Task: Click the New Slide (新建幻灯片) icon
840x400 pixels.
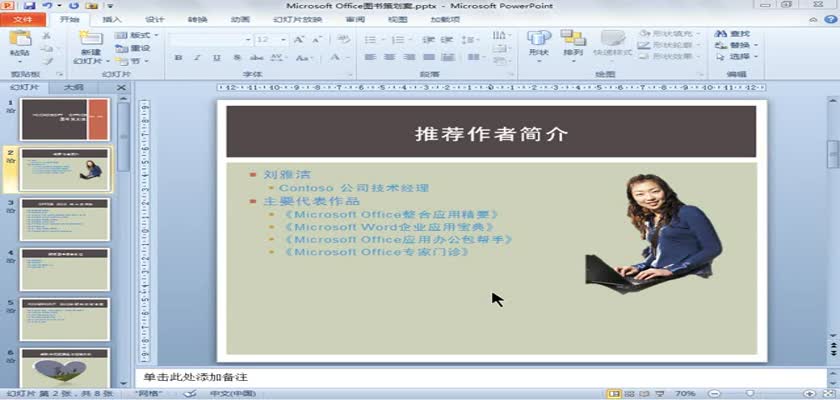Action: click(91, 39)
